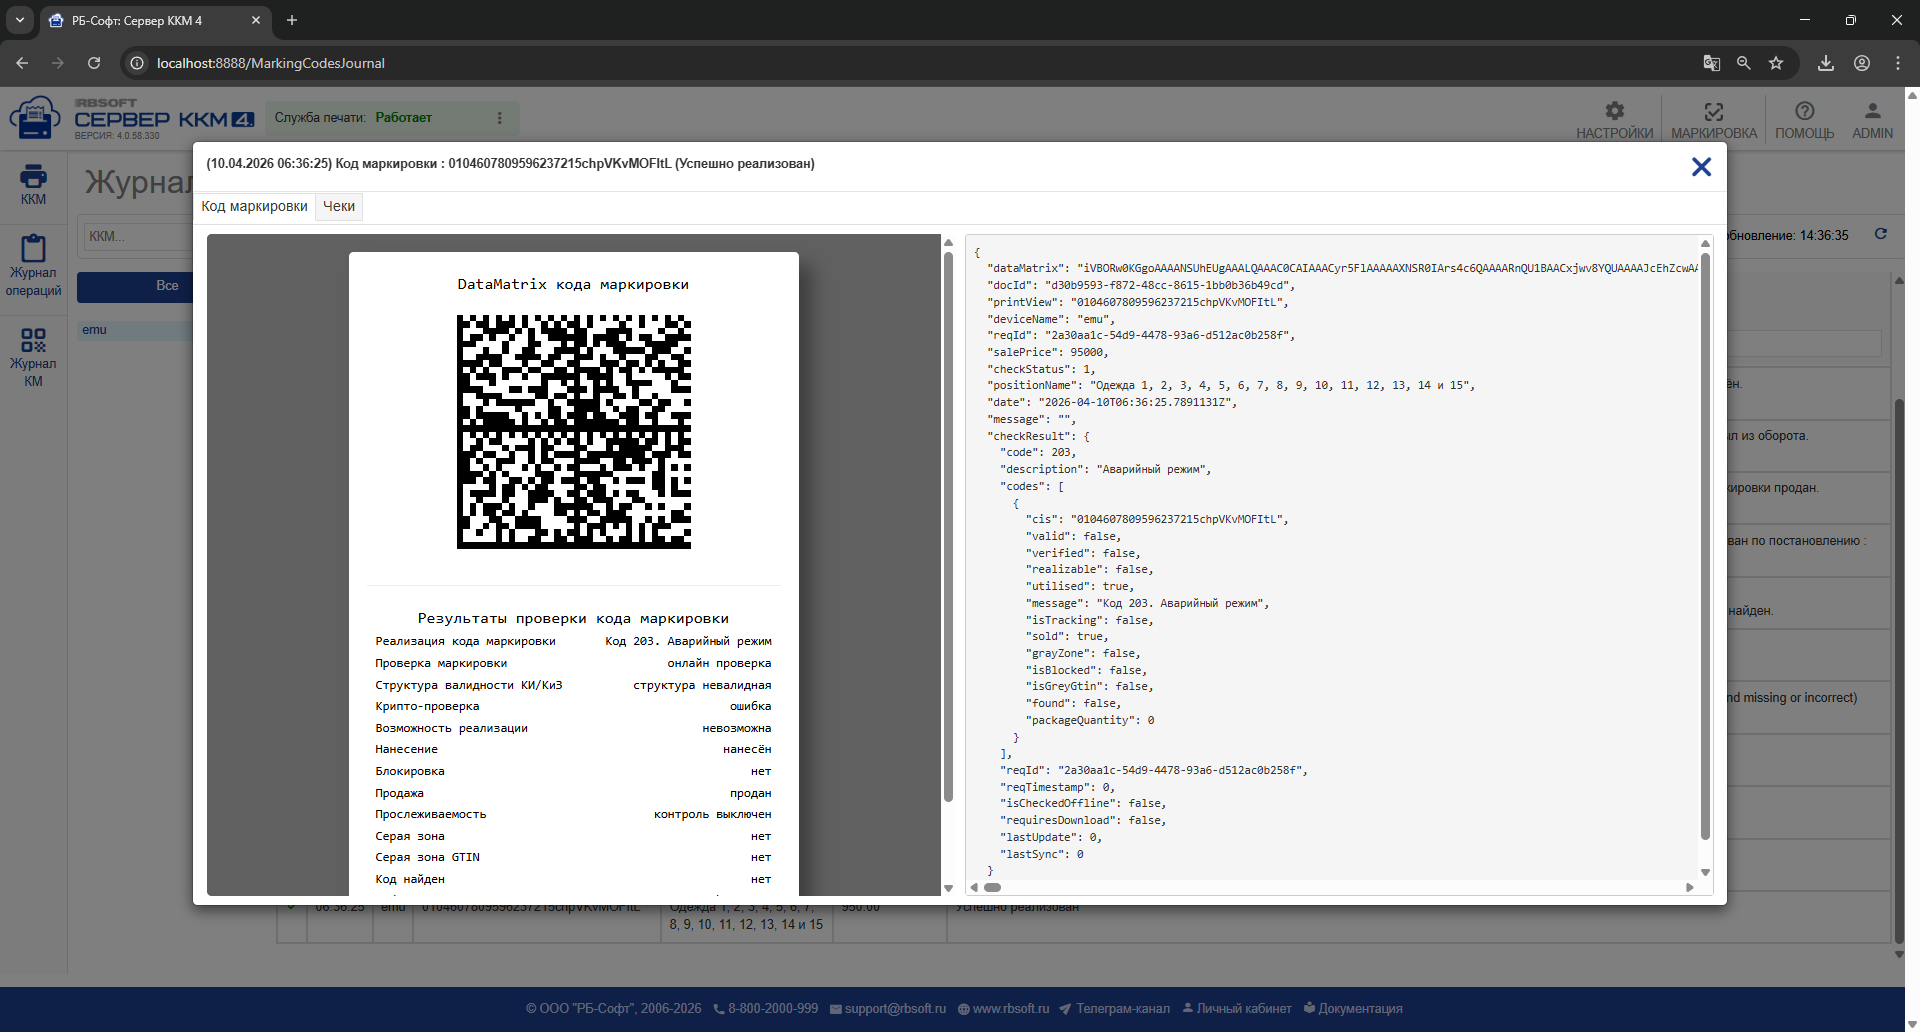Open the ККМ printer sidebar item
Viewport: 1920px width, 1032px height.
click(33, 184)
